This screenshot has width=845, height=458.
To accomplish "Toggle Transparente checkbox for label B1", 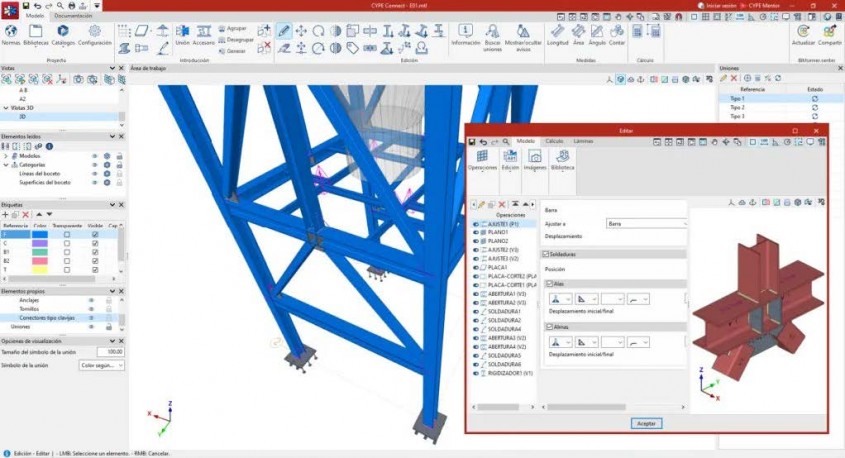I will tap(67, 252).
